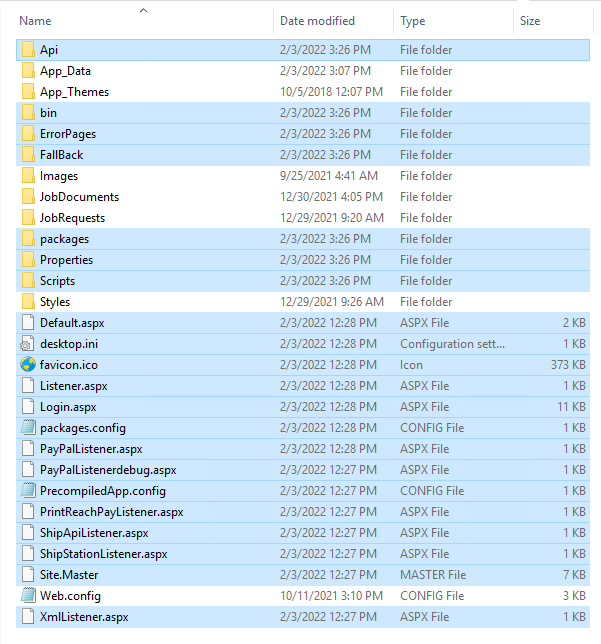Select the ShipApiListener.aspx file name
The image size is (601, 644).
click(94, 533)
